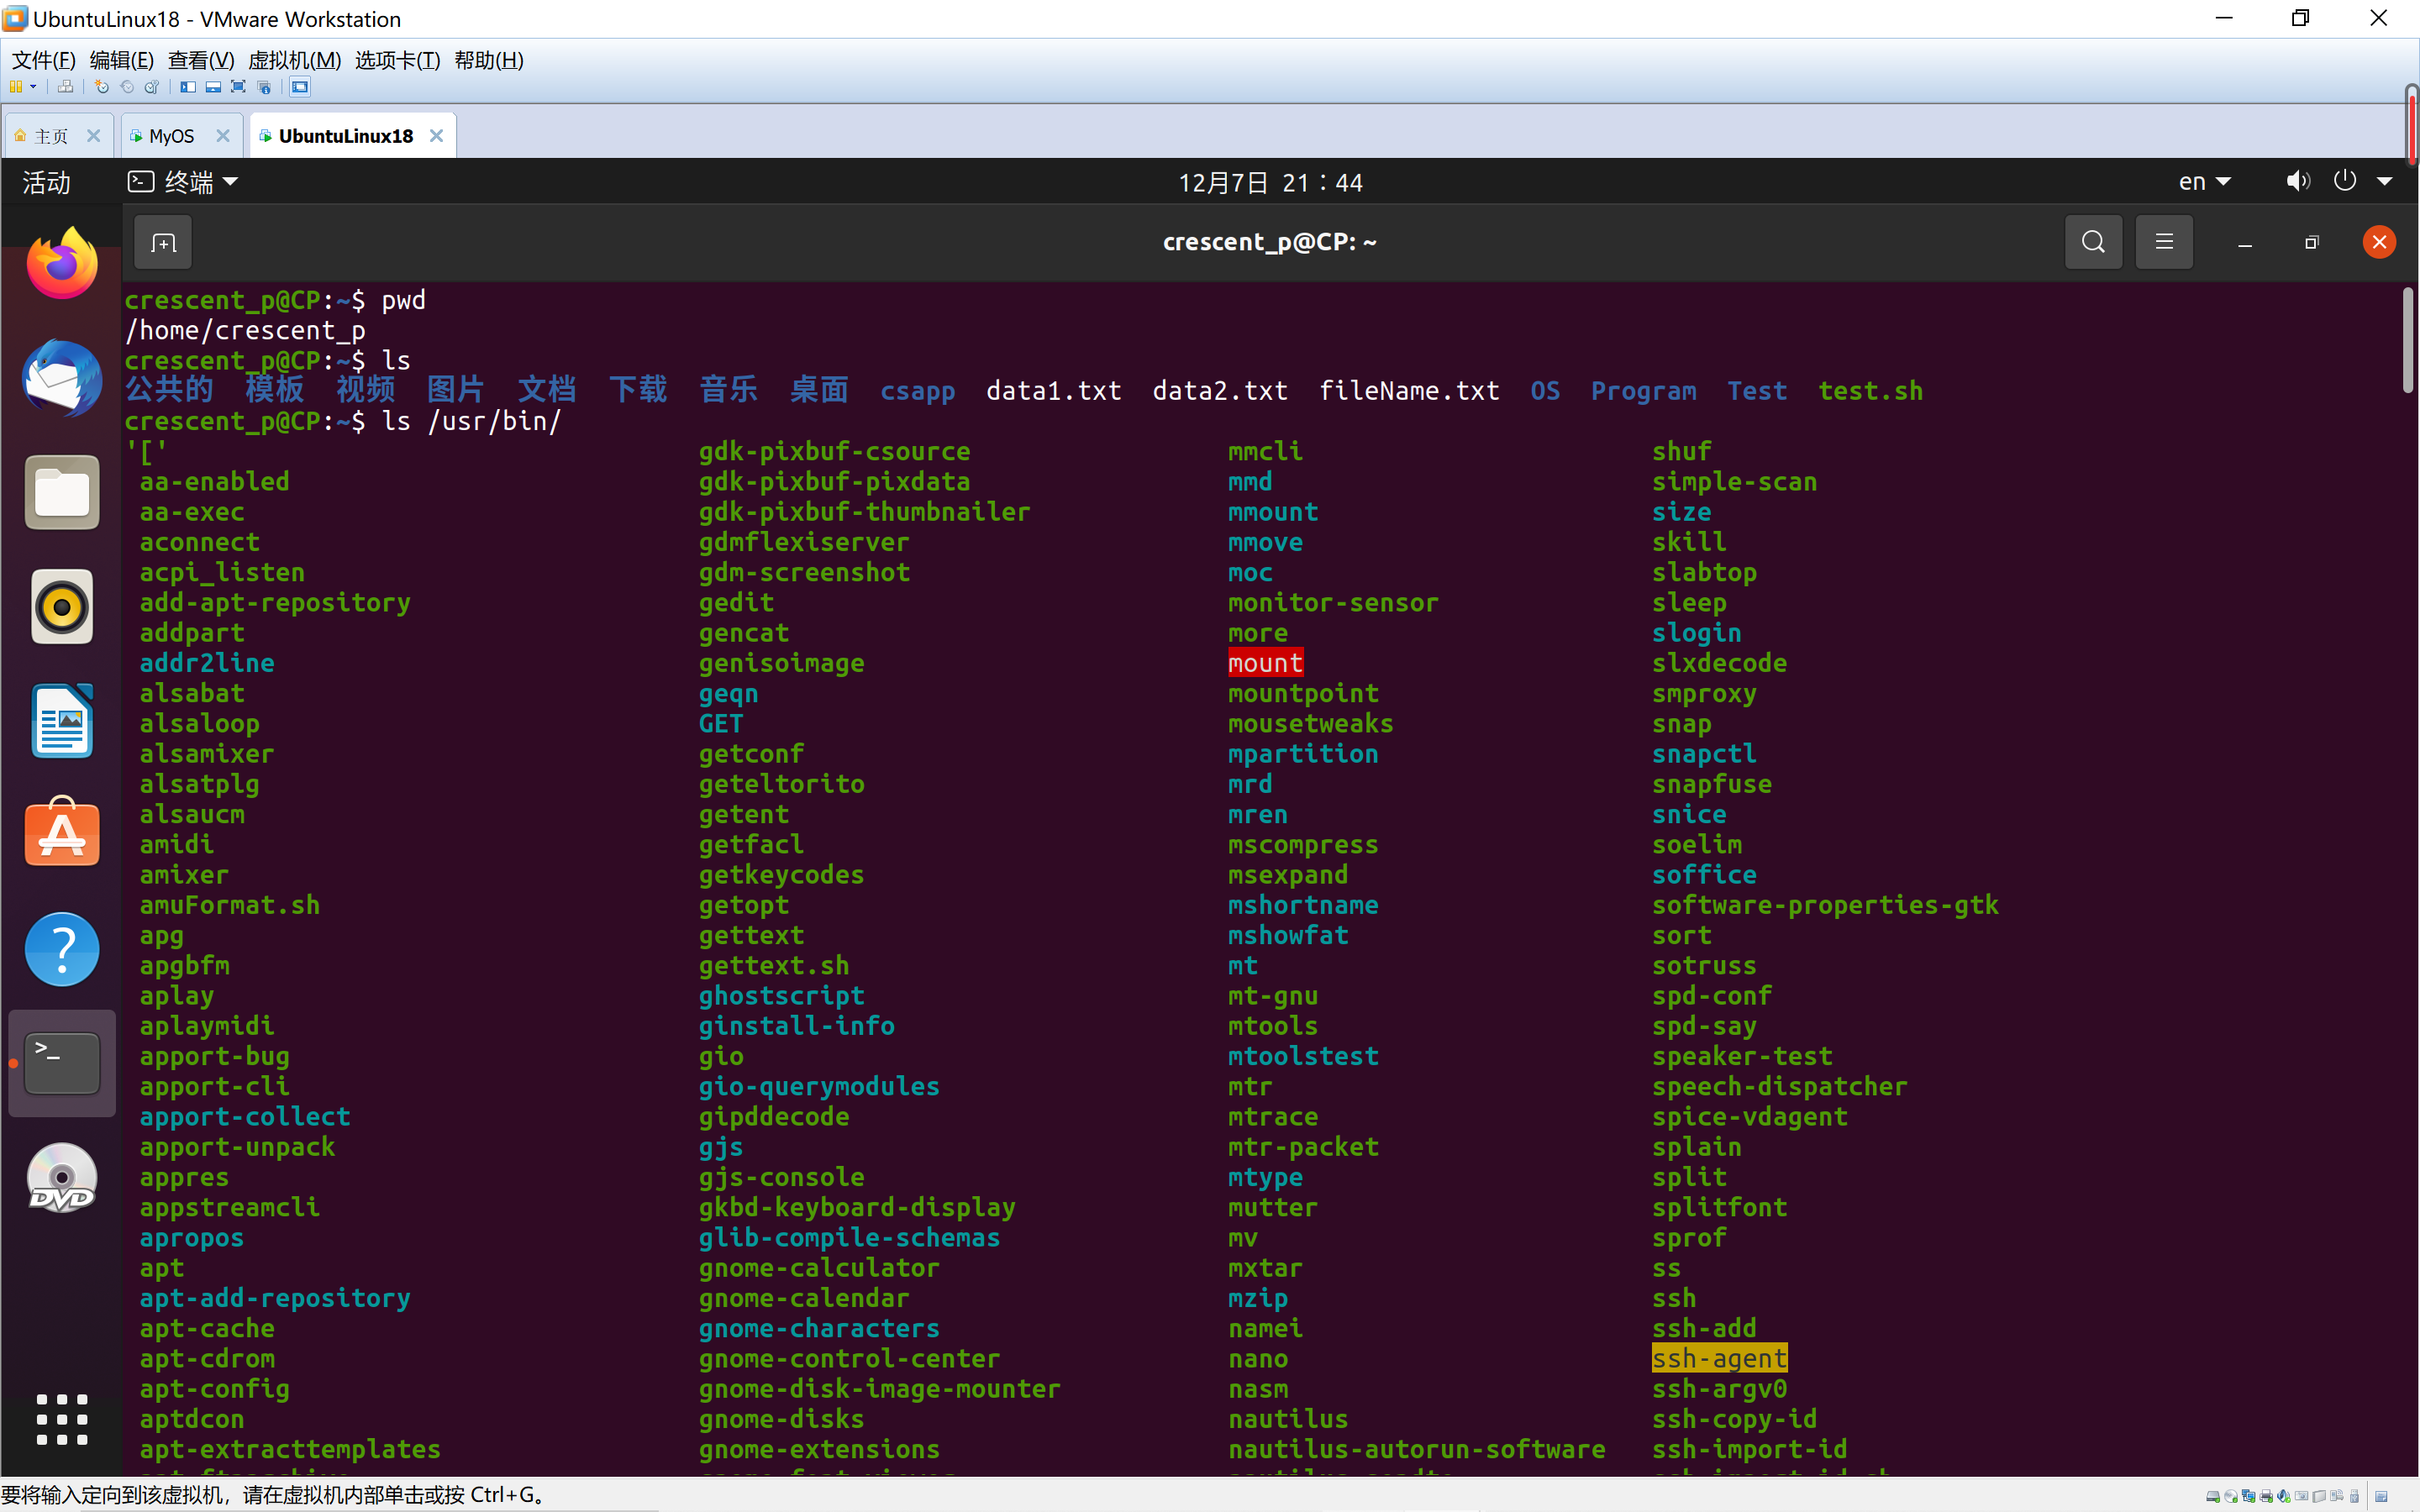
Task: Pause the virtual machine from the toolbar
Action: point(16,87)
